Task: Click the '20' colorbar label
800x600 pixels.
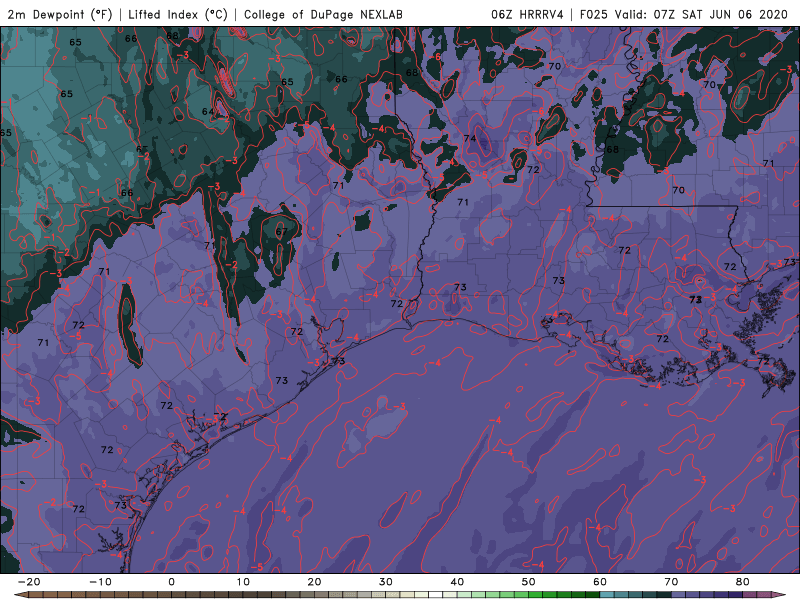Action: click(x=314, y=582)
